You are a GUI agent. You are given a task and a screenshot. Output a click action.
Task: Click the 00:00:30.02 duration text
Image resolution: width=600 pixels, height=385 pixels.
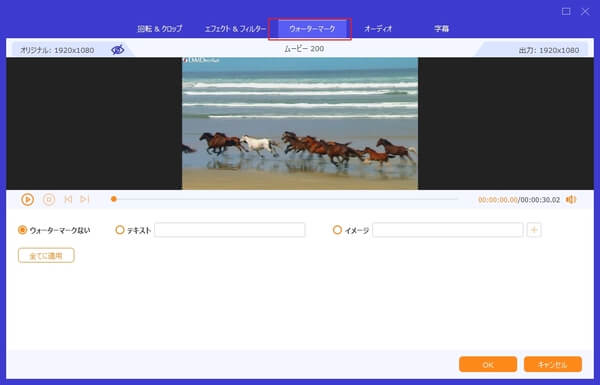540,200
